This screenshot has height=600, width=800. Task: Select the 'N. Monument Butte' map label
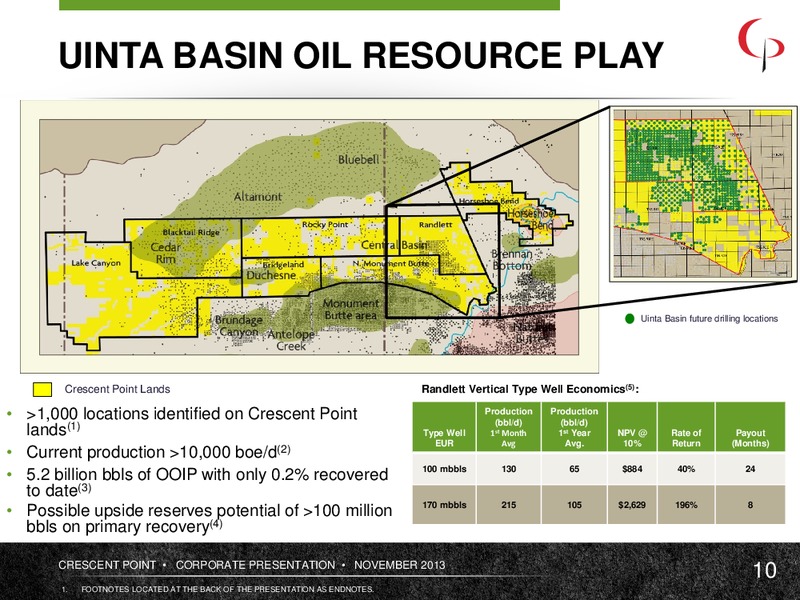391,263
